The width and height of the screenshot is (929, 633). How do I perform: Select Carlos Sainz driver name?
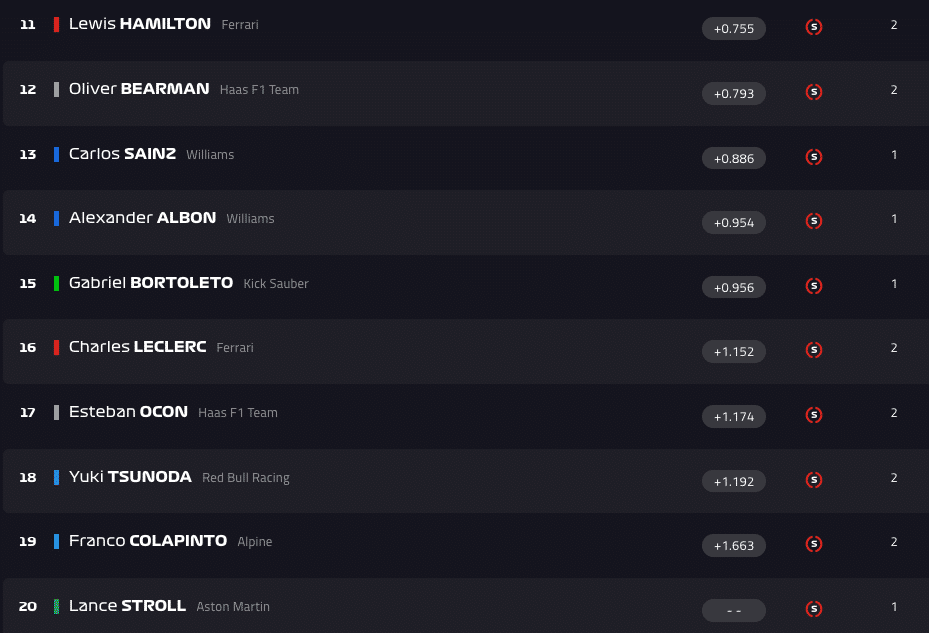pyautogui.click(x=122, y=154)
